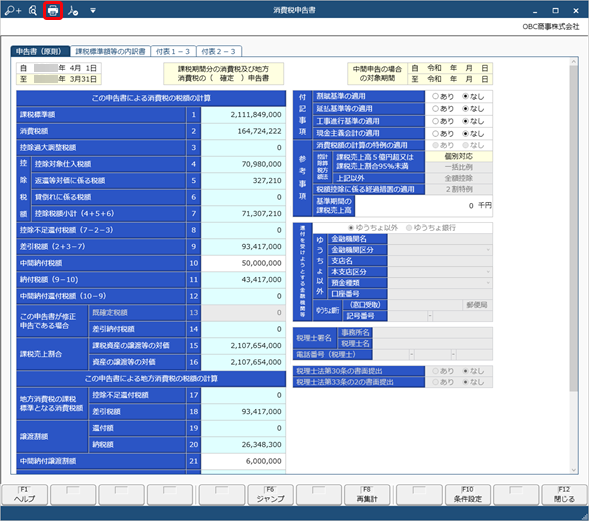Click the 2割特例 option field
Image resolution: width=589 pixels, height=521 pixels.
[x=459, y=189]
